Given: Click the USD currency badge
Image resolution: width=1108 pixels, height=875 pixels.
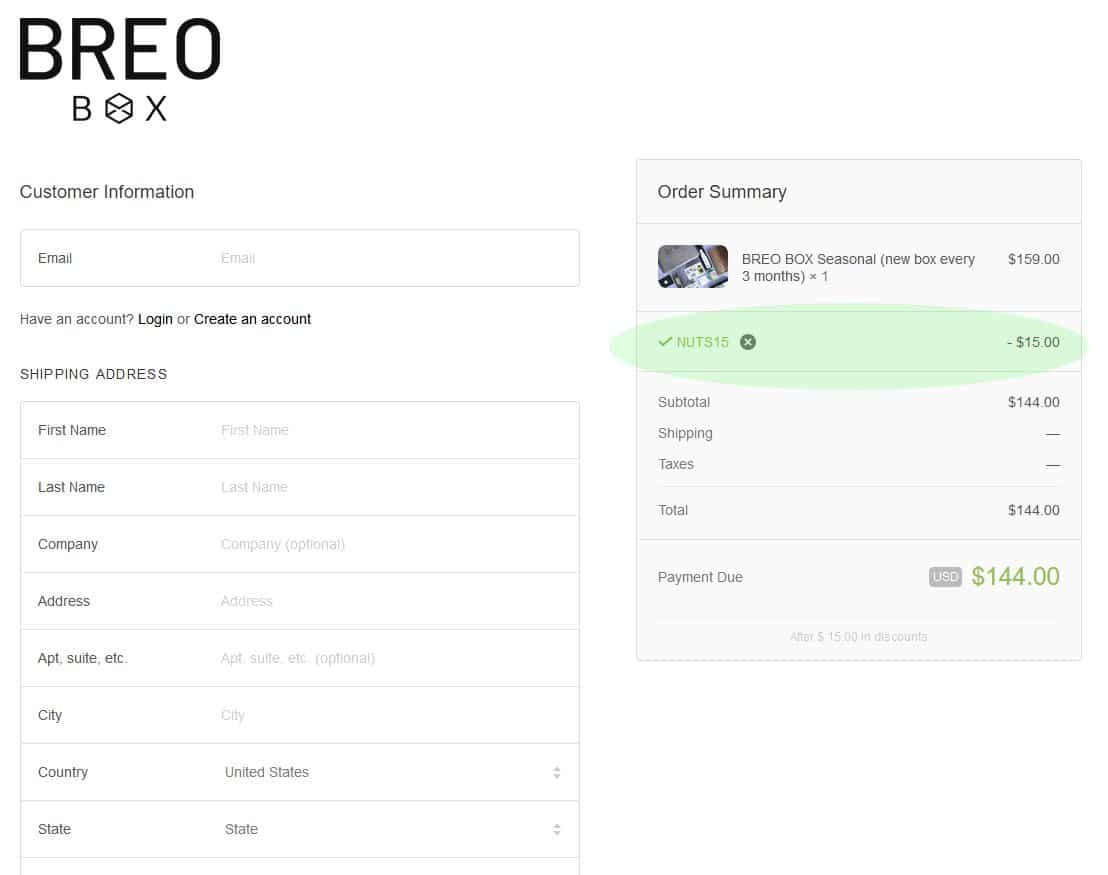Looking at the screenshot, I should (945, 577).
